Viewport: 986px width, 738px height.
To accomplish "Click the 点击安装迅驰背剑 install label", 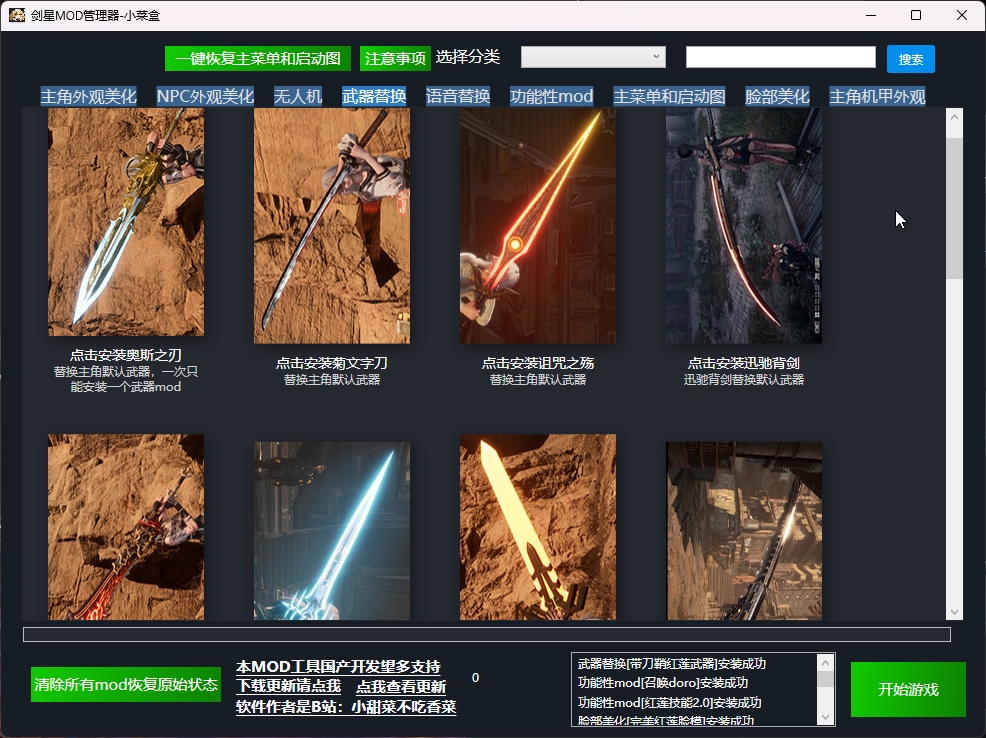I will (x=744, y=363).
